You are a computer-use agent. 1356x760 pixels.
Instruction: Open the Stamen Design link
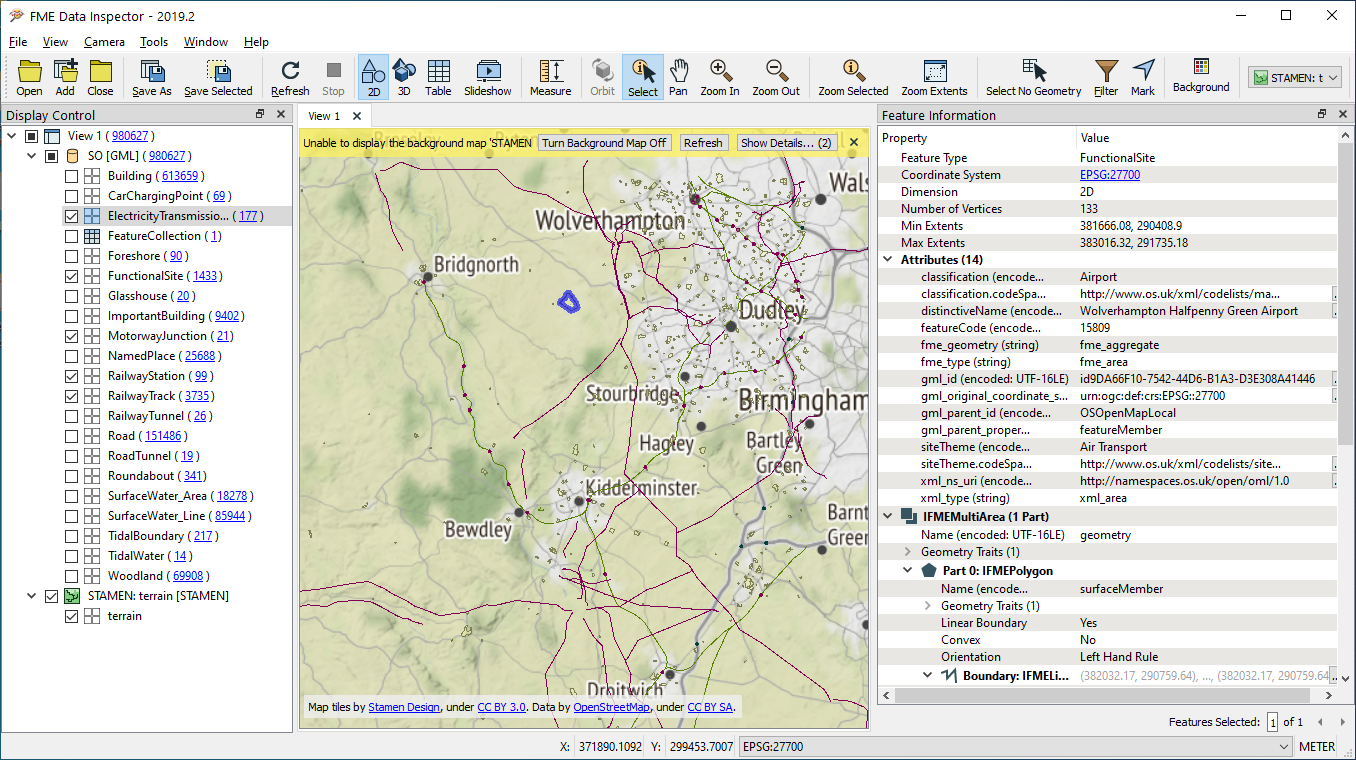(404, 707)
